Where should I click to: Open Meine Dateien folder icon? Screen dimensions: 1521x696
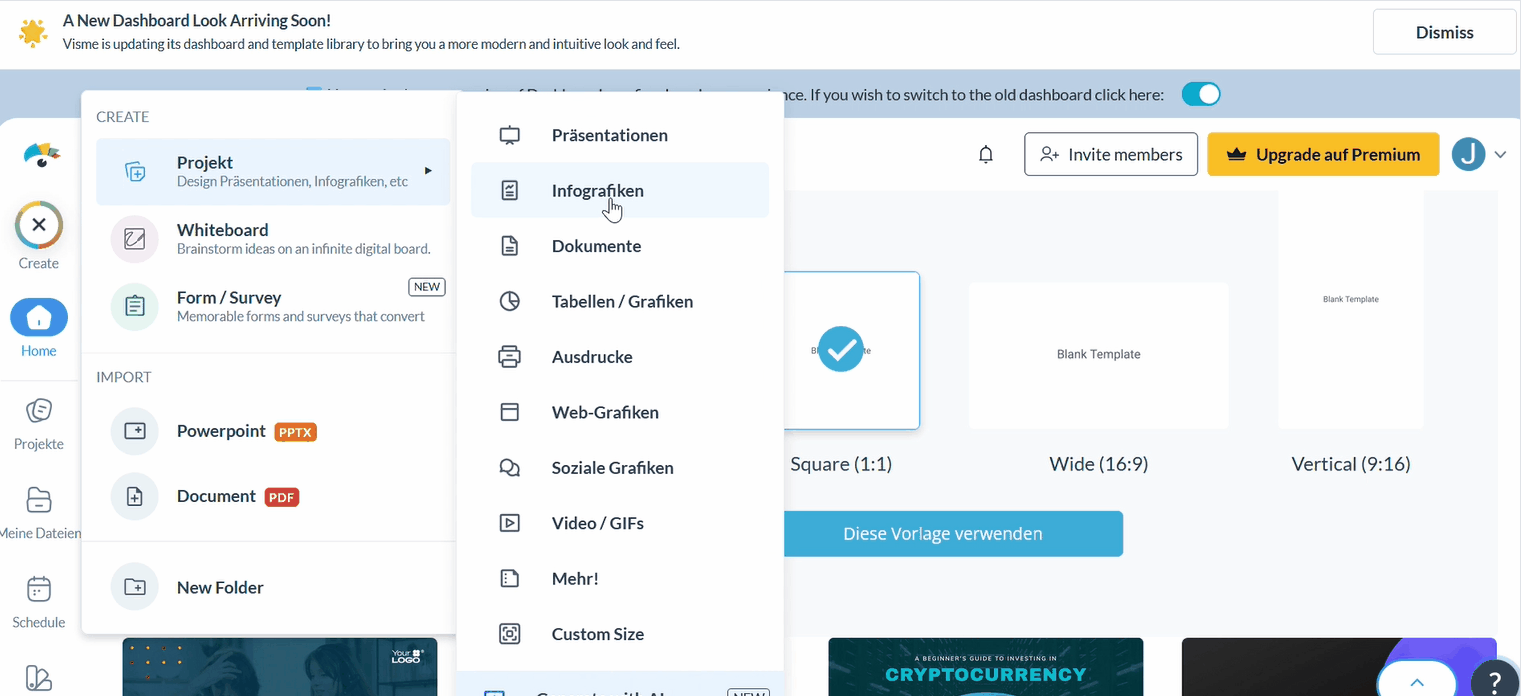[39, 500]
